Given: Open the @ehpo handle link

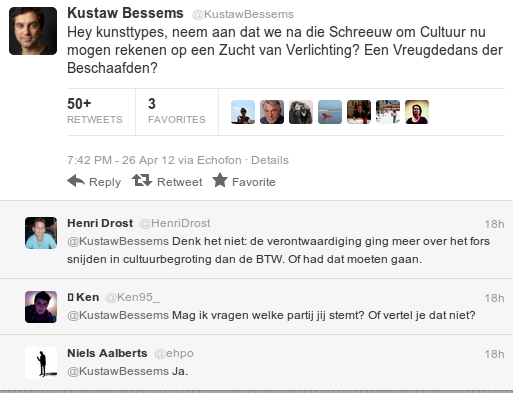Looking at the screenshot, I should pyautogui.click(x=174, y=353).
